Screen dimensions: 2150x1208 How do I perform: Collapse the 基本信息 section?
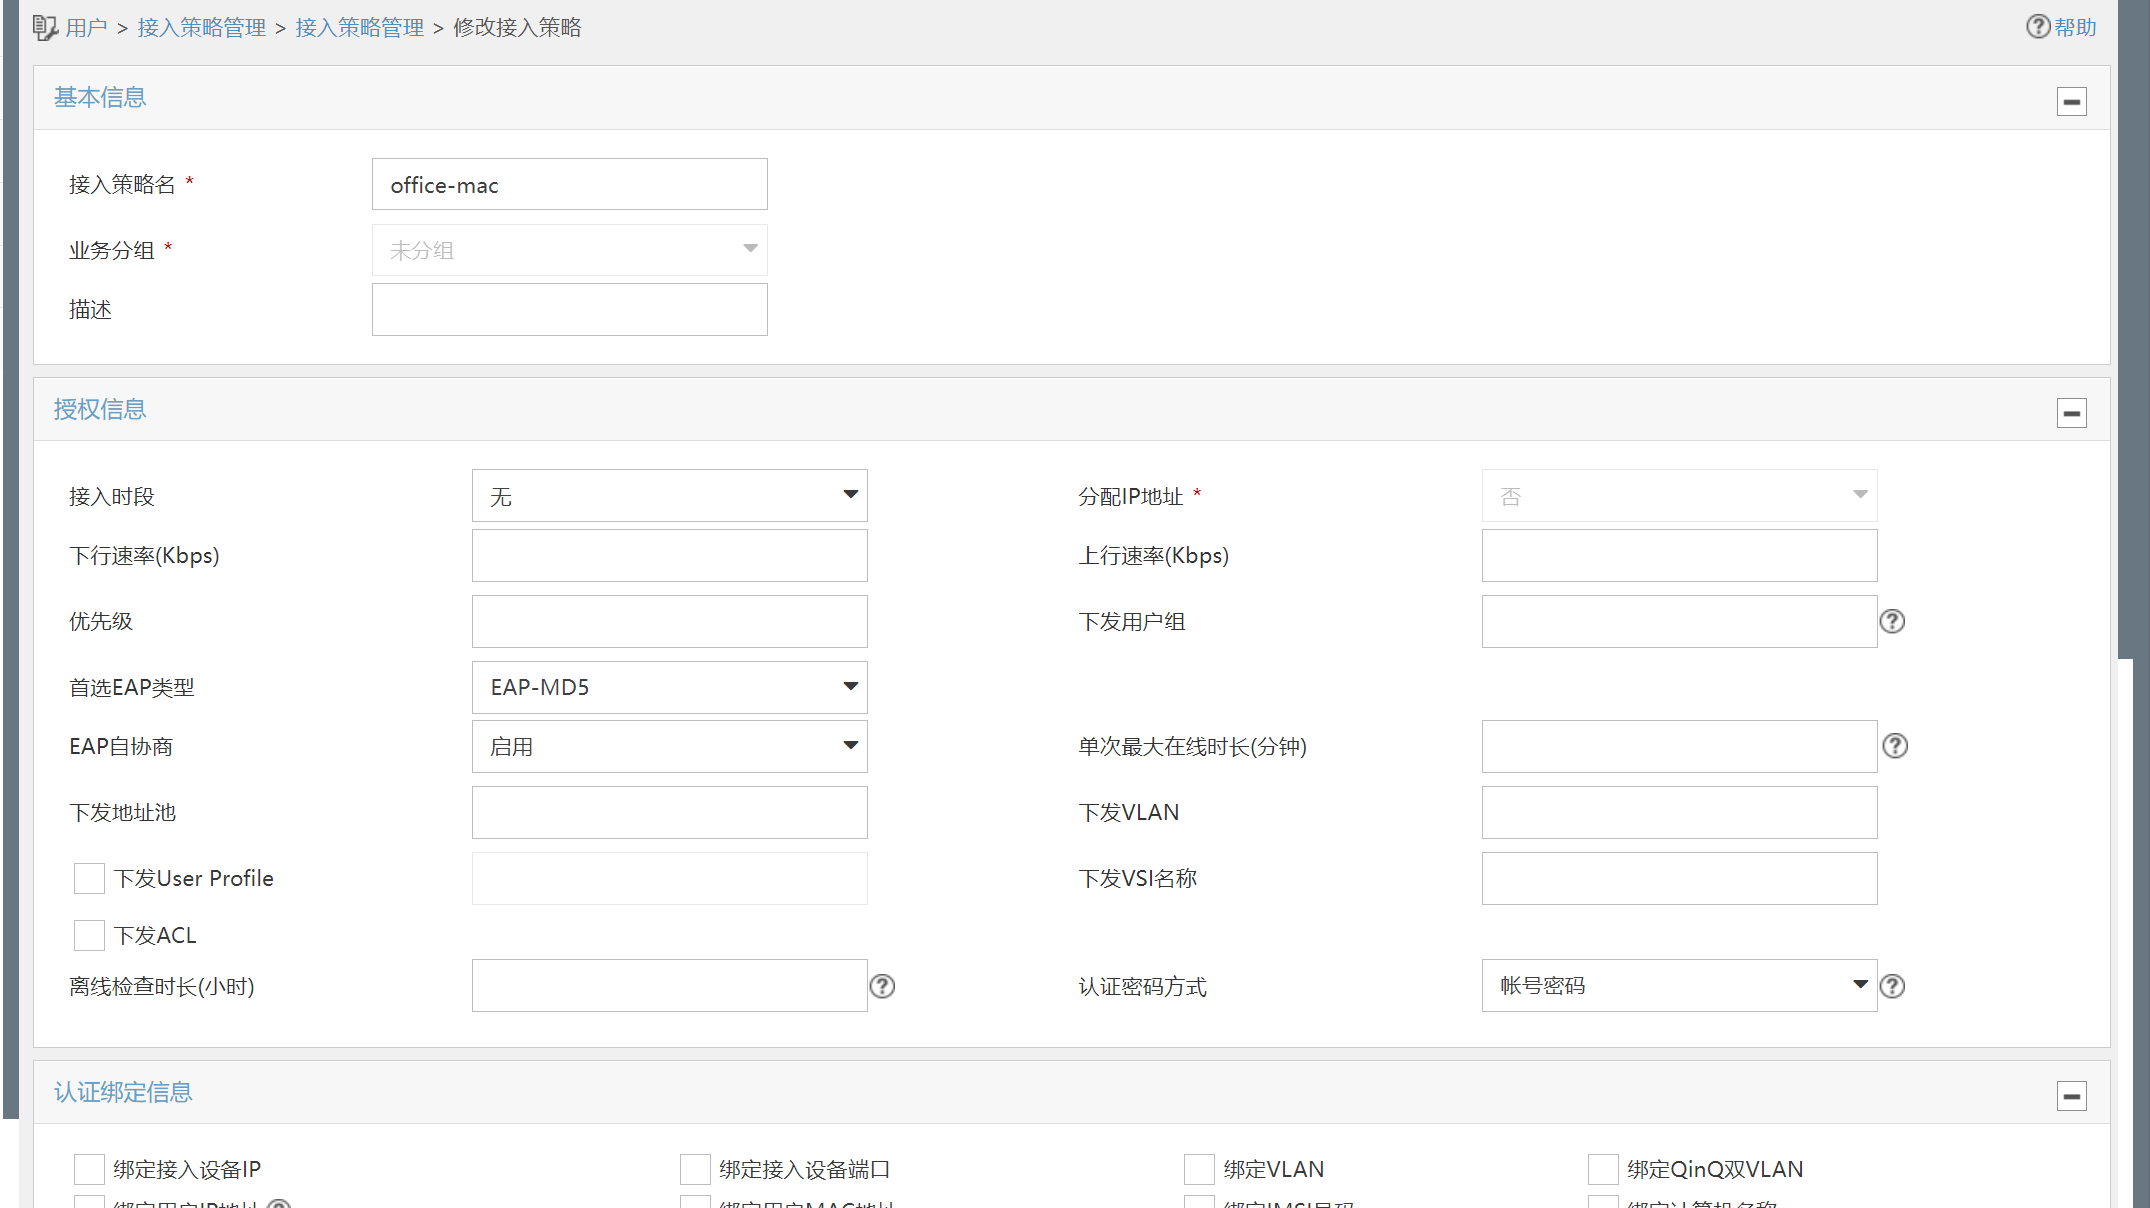point(2071,102)
